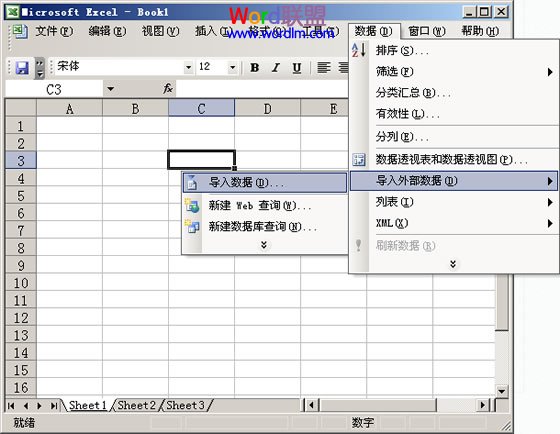Screen dimensions: 560x434
Task: Click inside the formula bar input
Action: point(262,89)
